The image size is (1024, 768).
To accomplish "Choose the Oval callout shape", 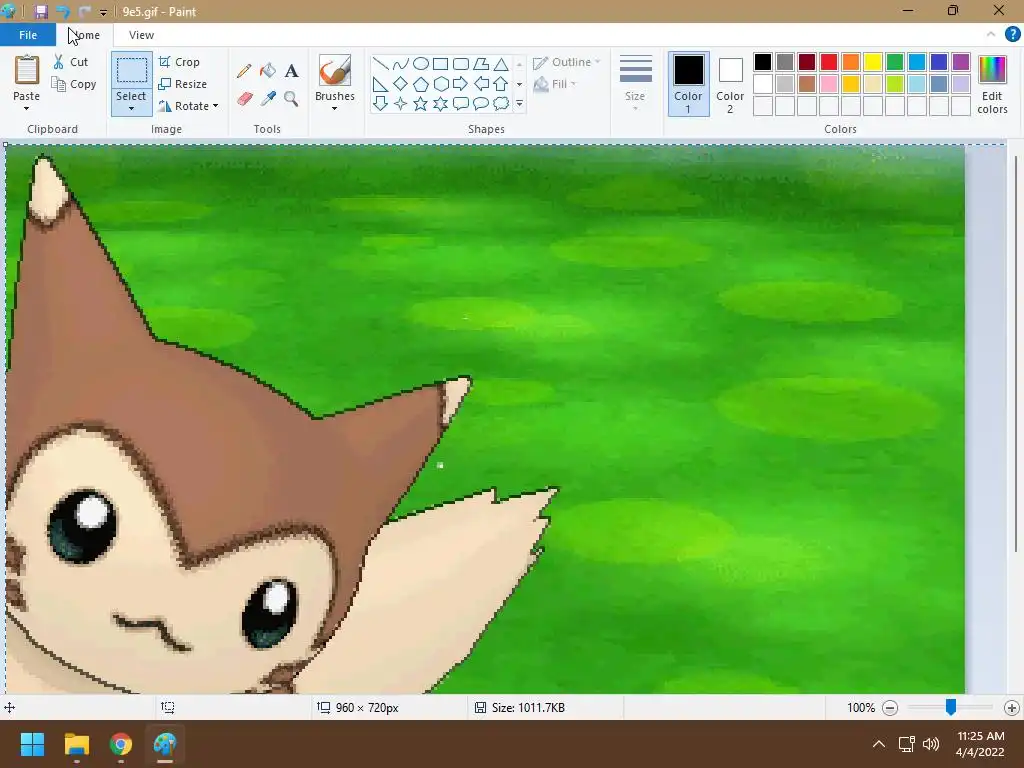I will tap(481, 103).
